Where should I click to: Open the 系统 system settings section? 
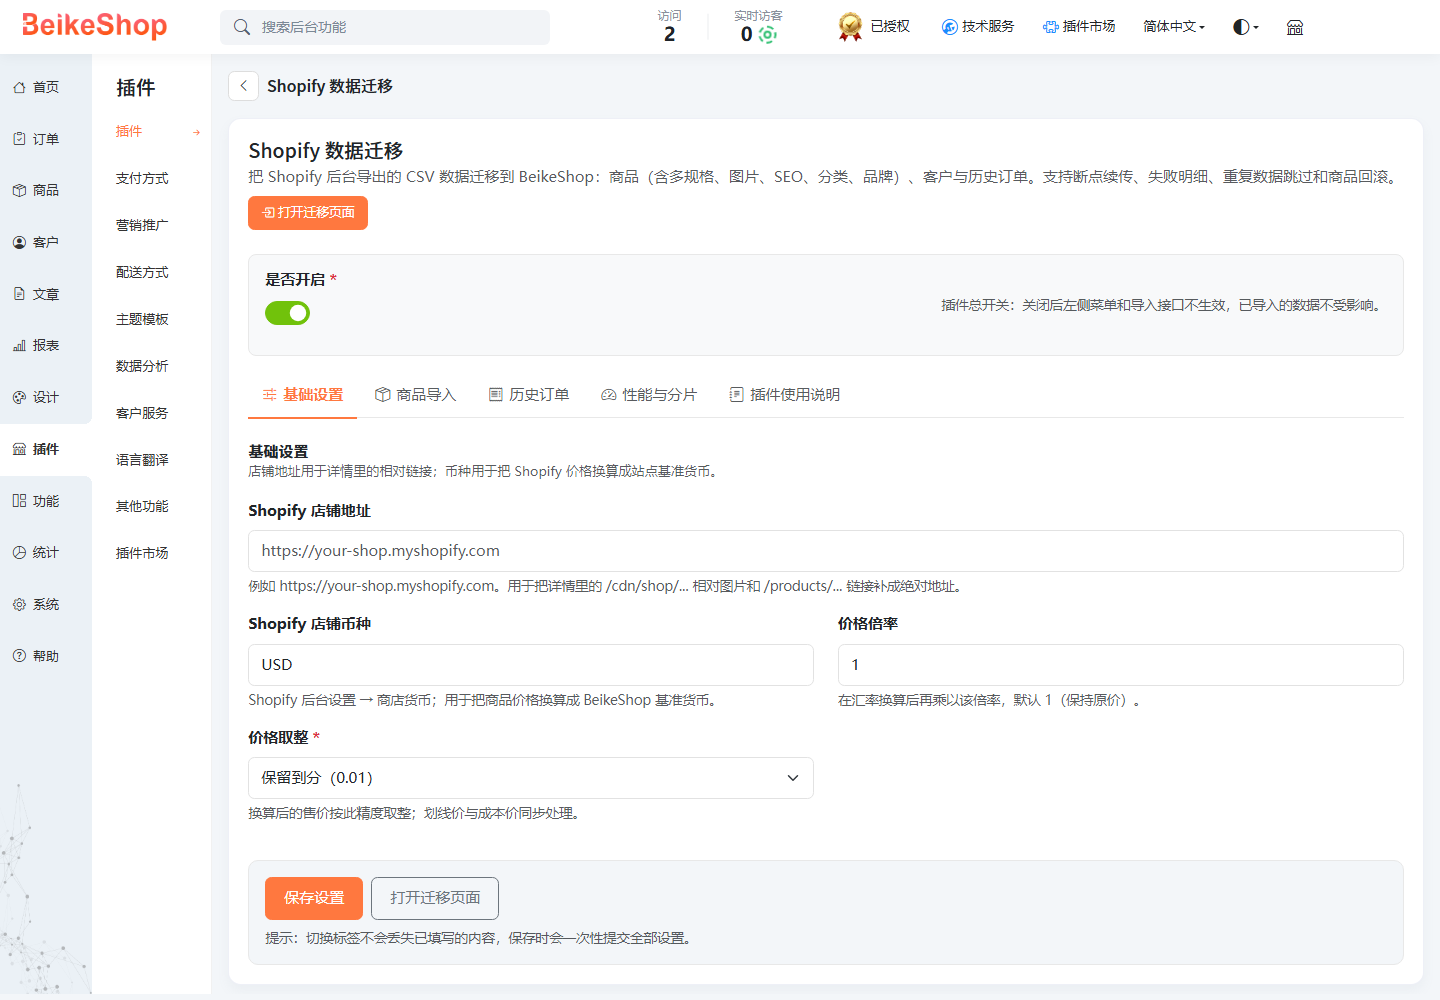tap(37, 604)
